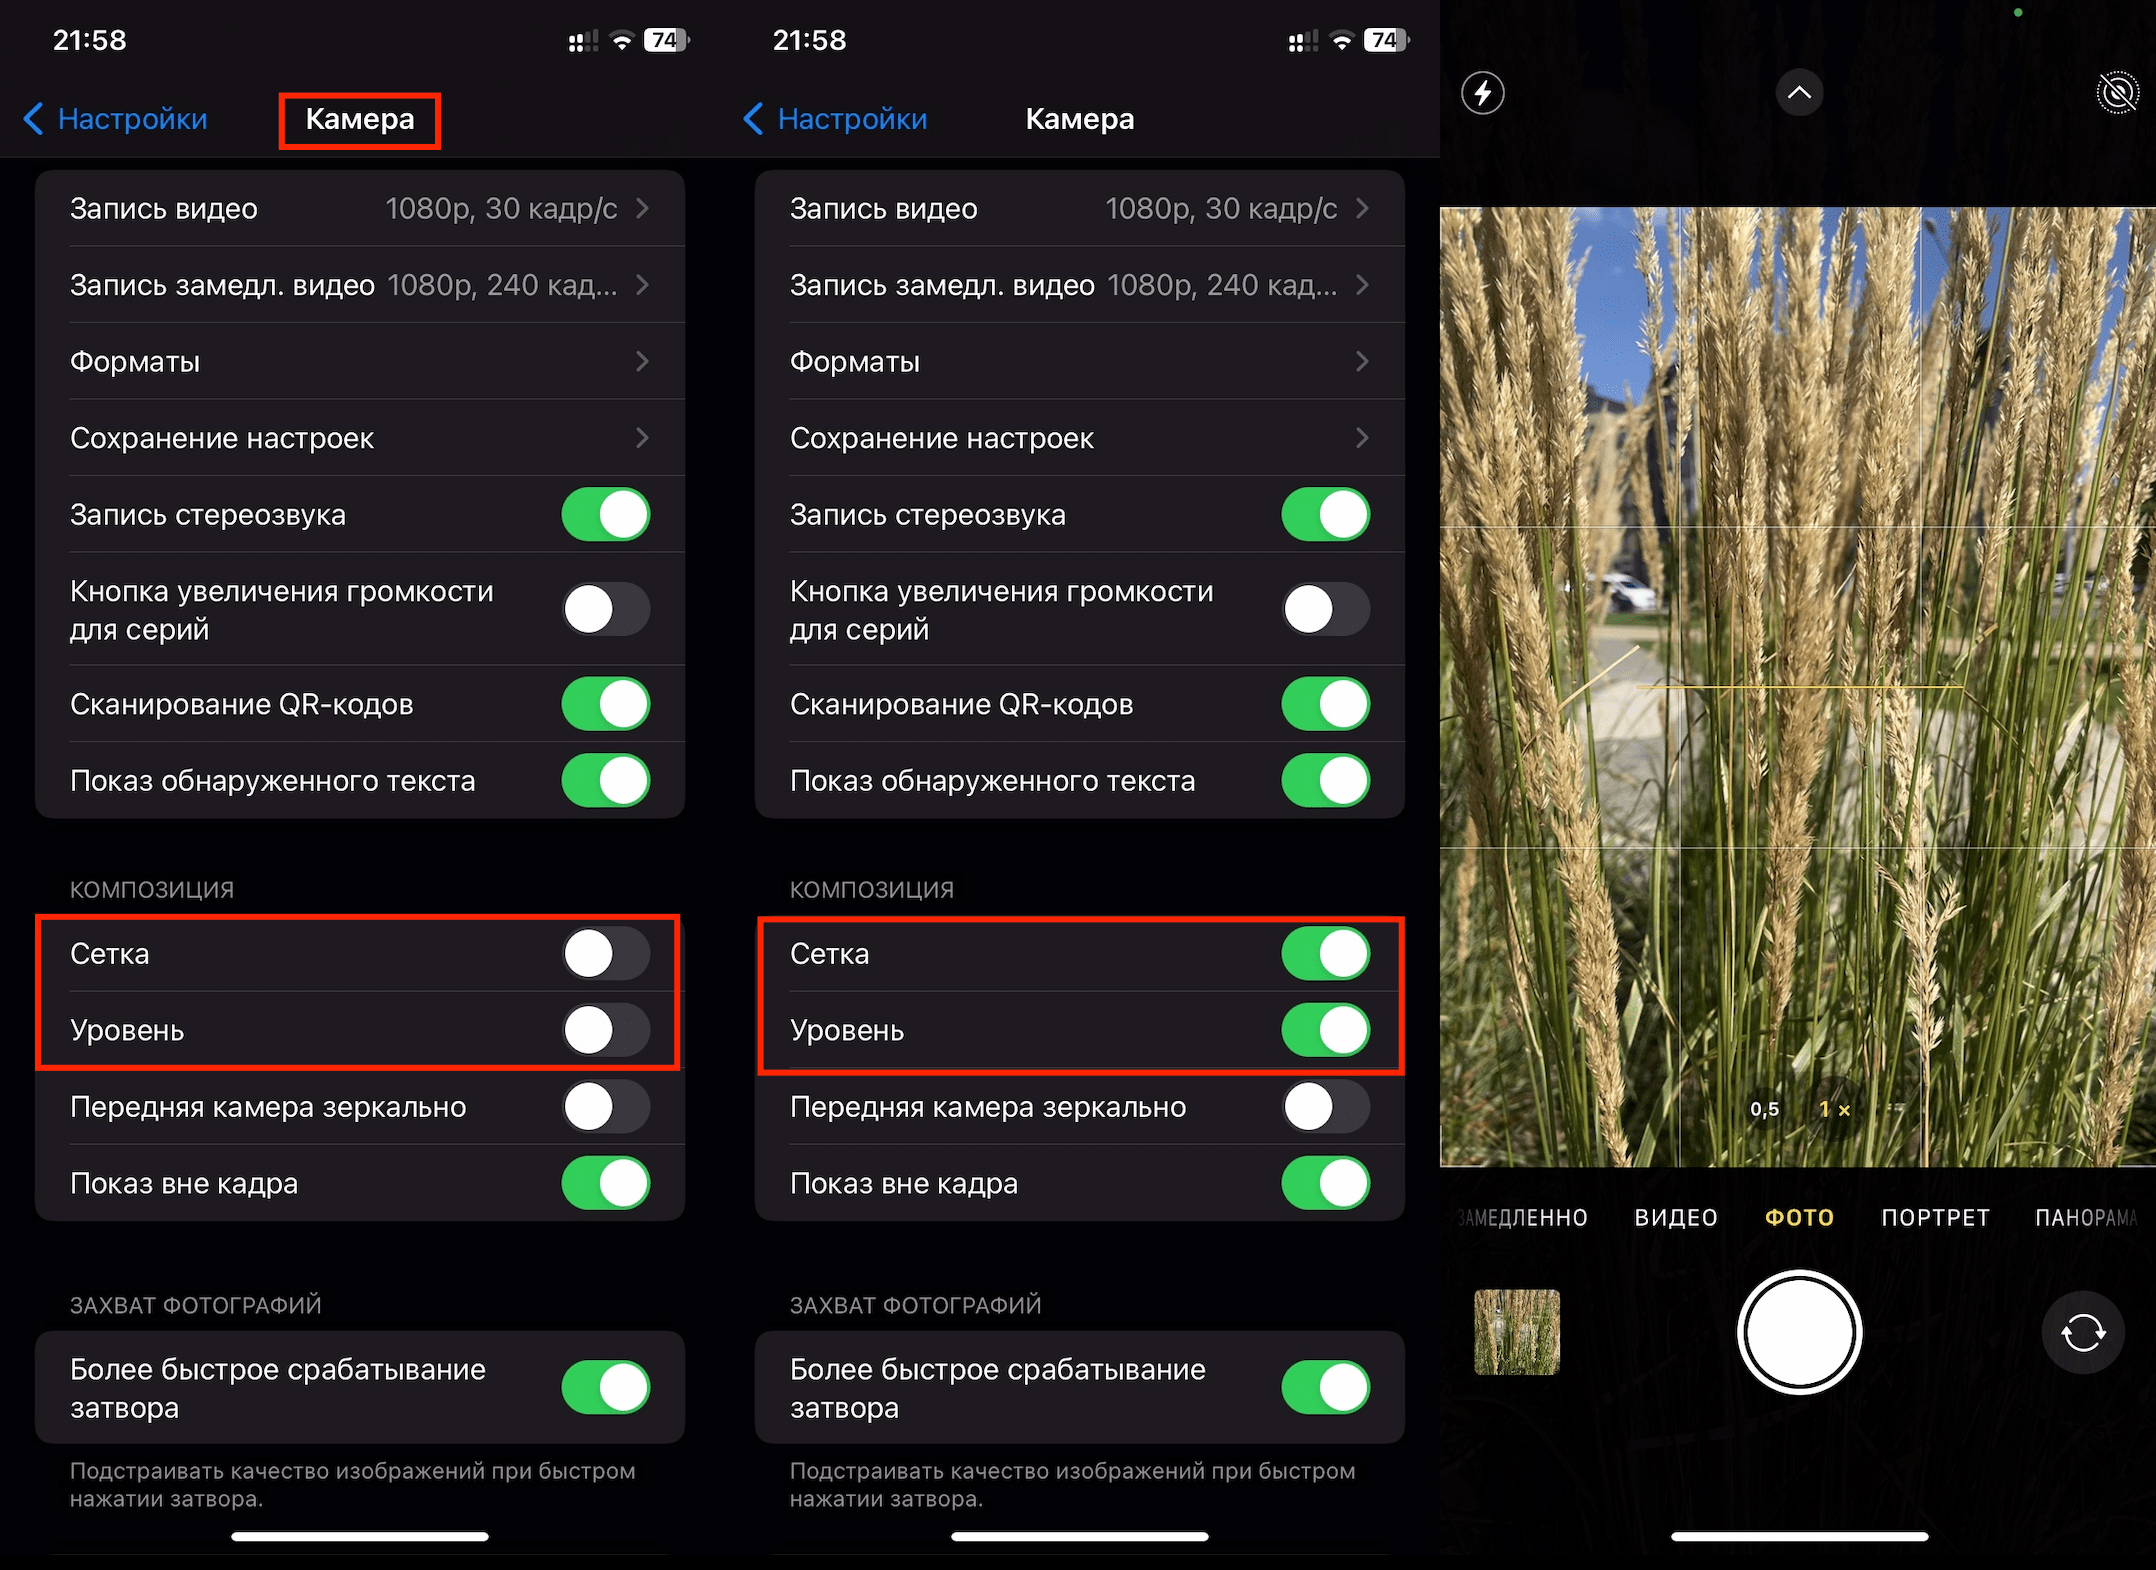Switch to ВИДЕО camera mode

tap(1676, 1217)
